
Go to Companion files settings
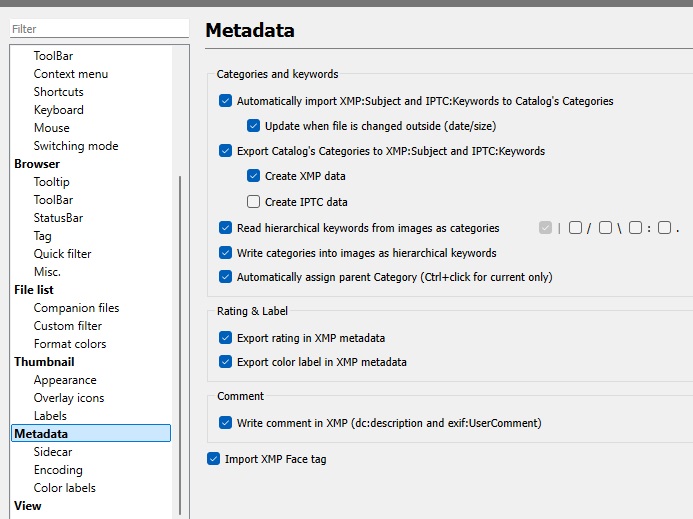[x=76, y=308]
